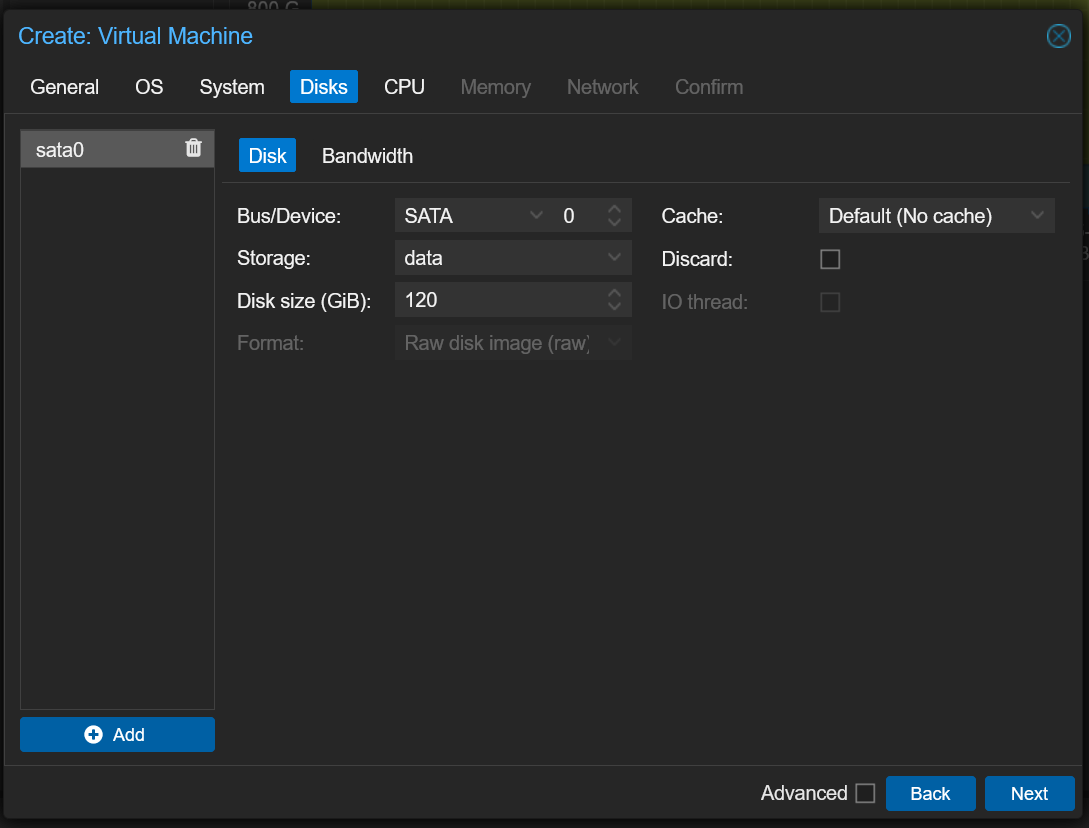Adjust the disk size spinner arrows
Image resolution: width=1089 pixels, height=828 pixels.
pyautogui.click(x=614, y=299)
